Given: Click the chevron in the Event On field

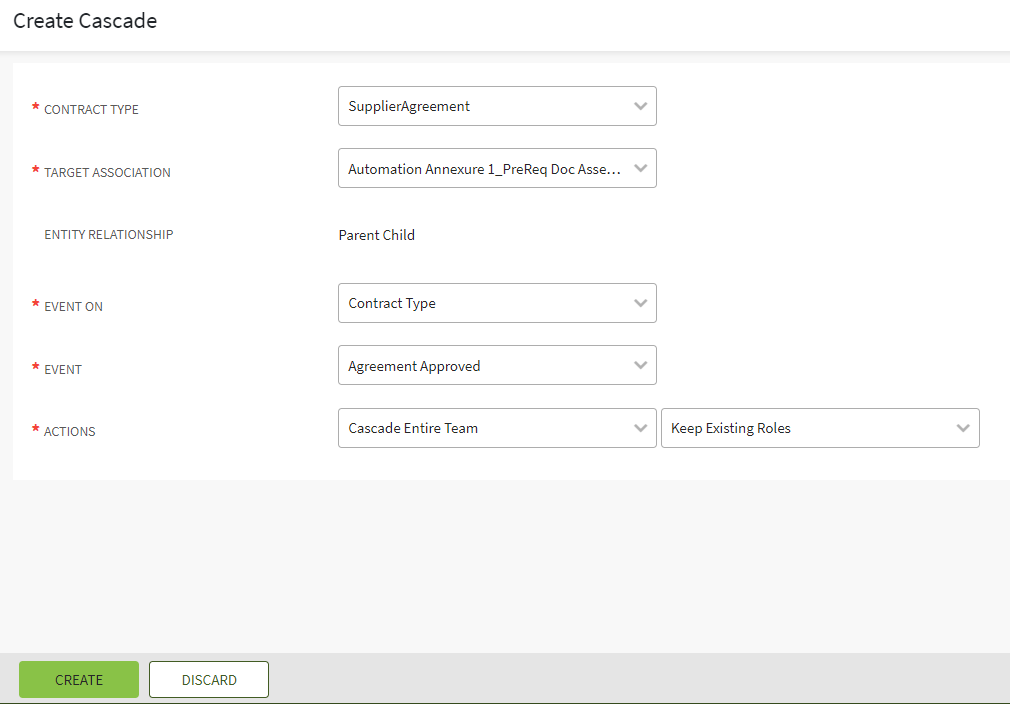Looking at the screenshot, I should [x=641, y=303].
